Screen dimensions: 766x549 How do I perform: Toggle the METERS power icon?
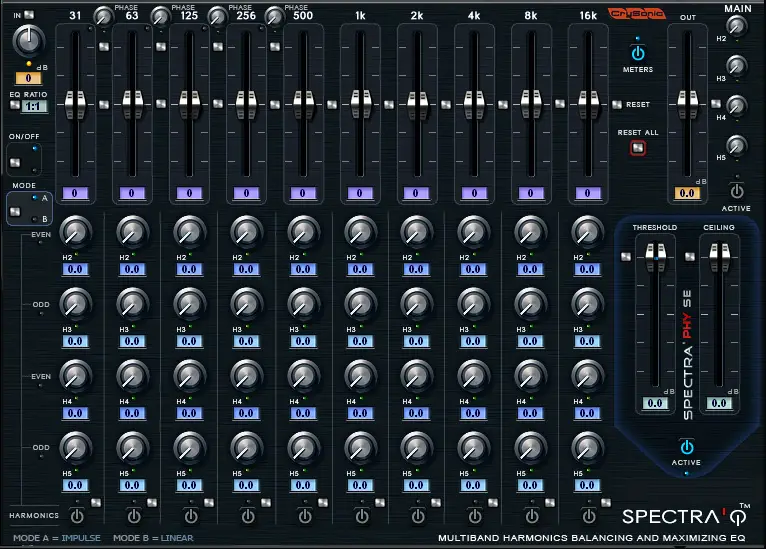point(638,53)
